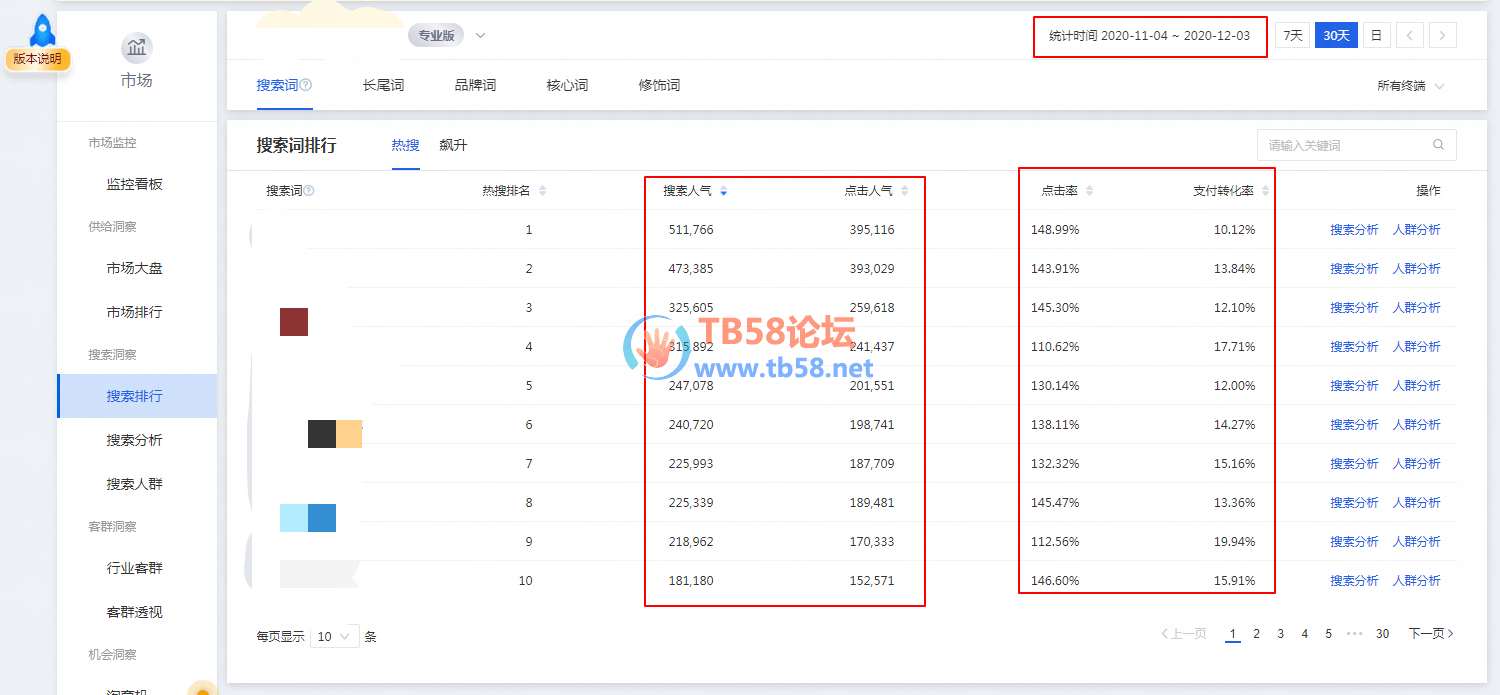Click help icon next to 搜索词 tab
The height and width of the screenshot is (695, 1500).
[x=306, y=86]
